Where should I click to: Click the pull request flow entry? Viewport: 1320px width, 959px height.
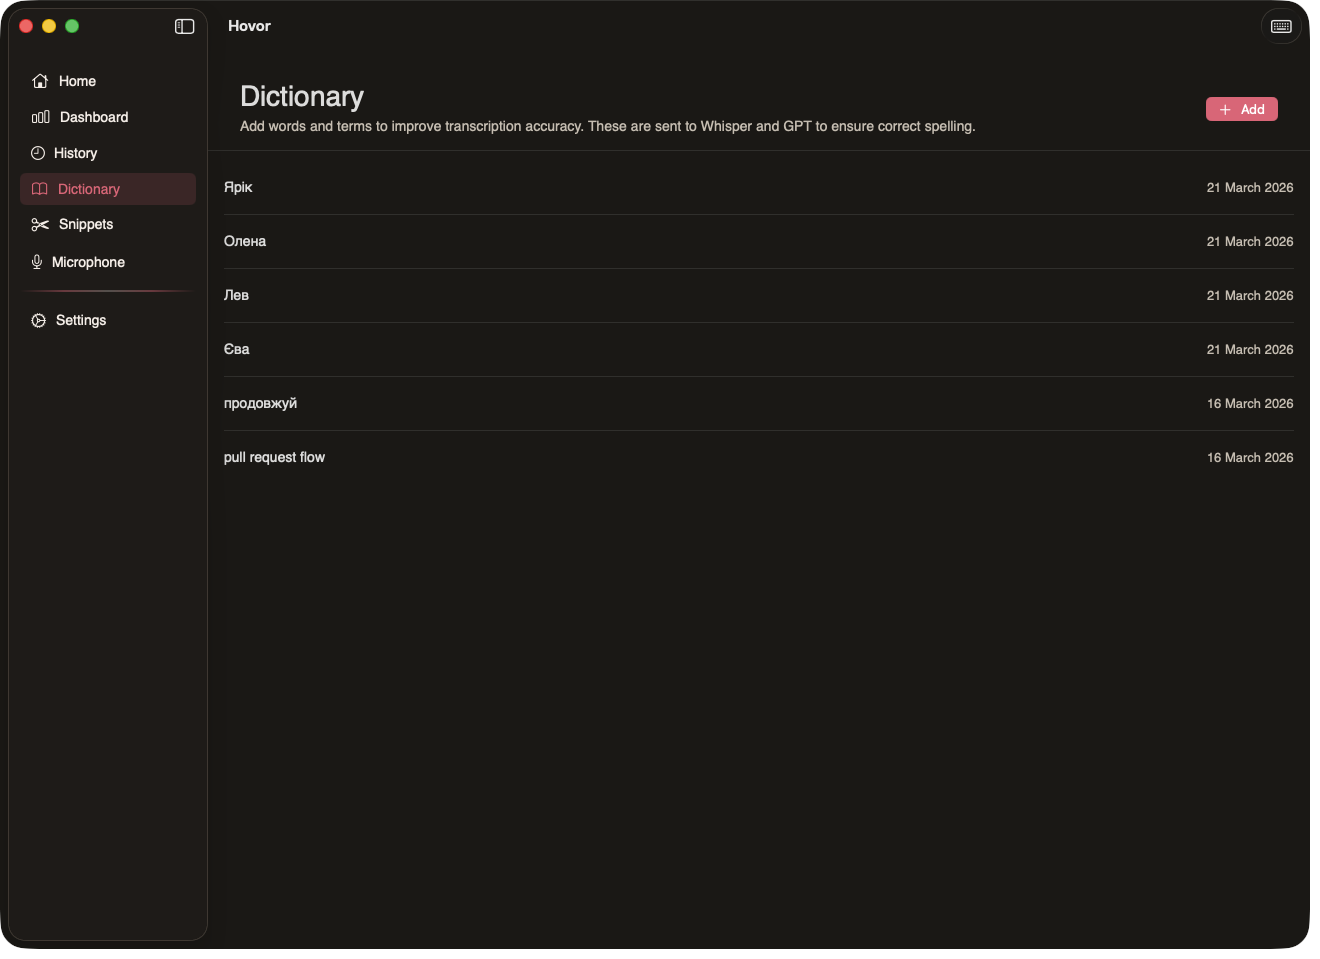click(275, 457)
